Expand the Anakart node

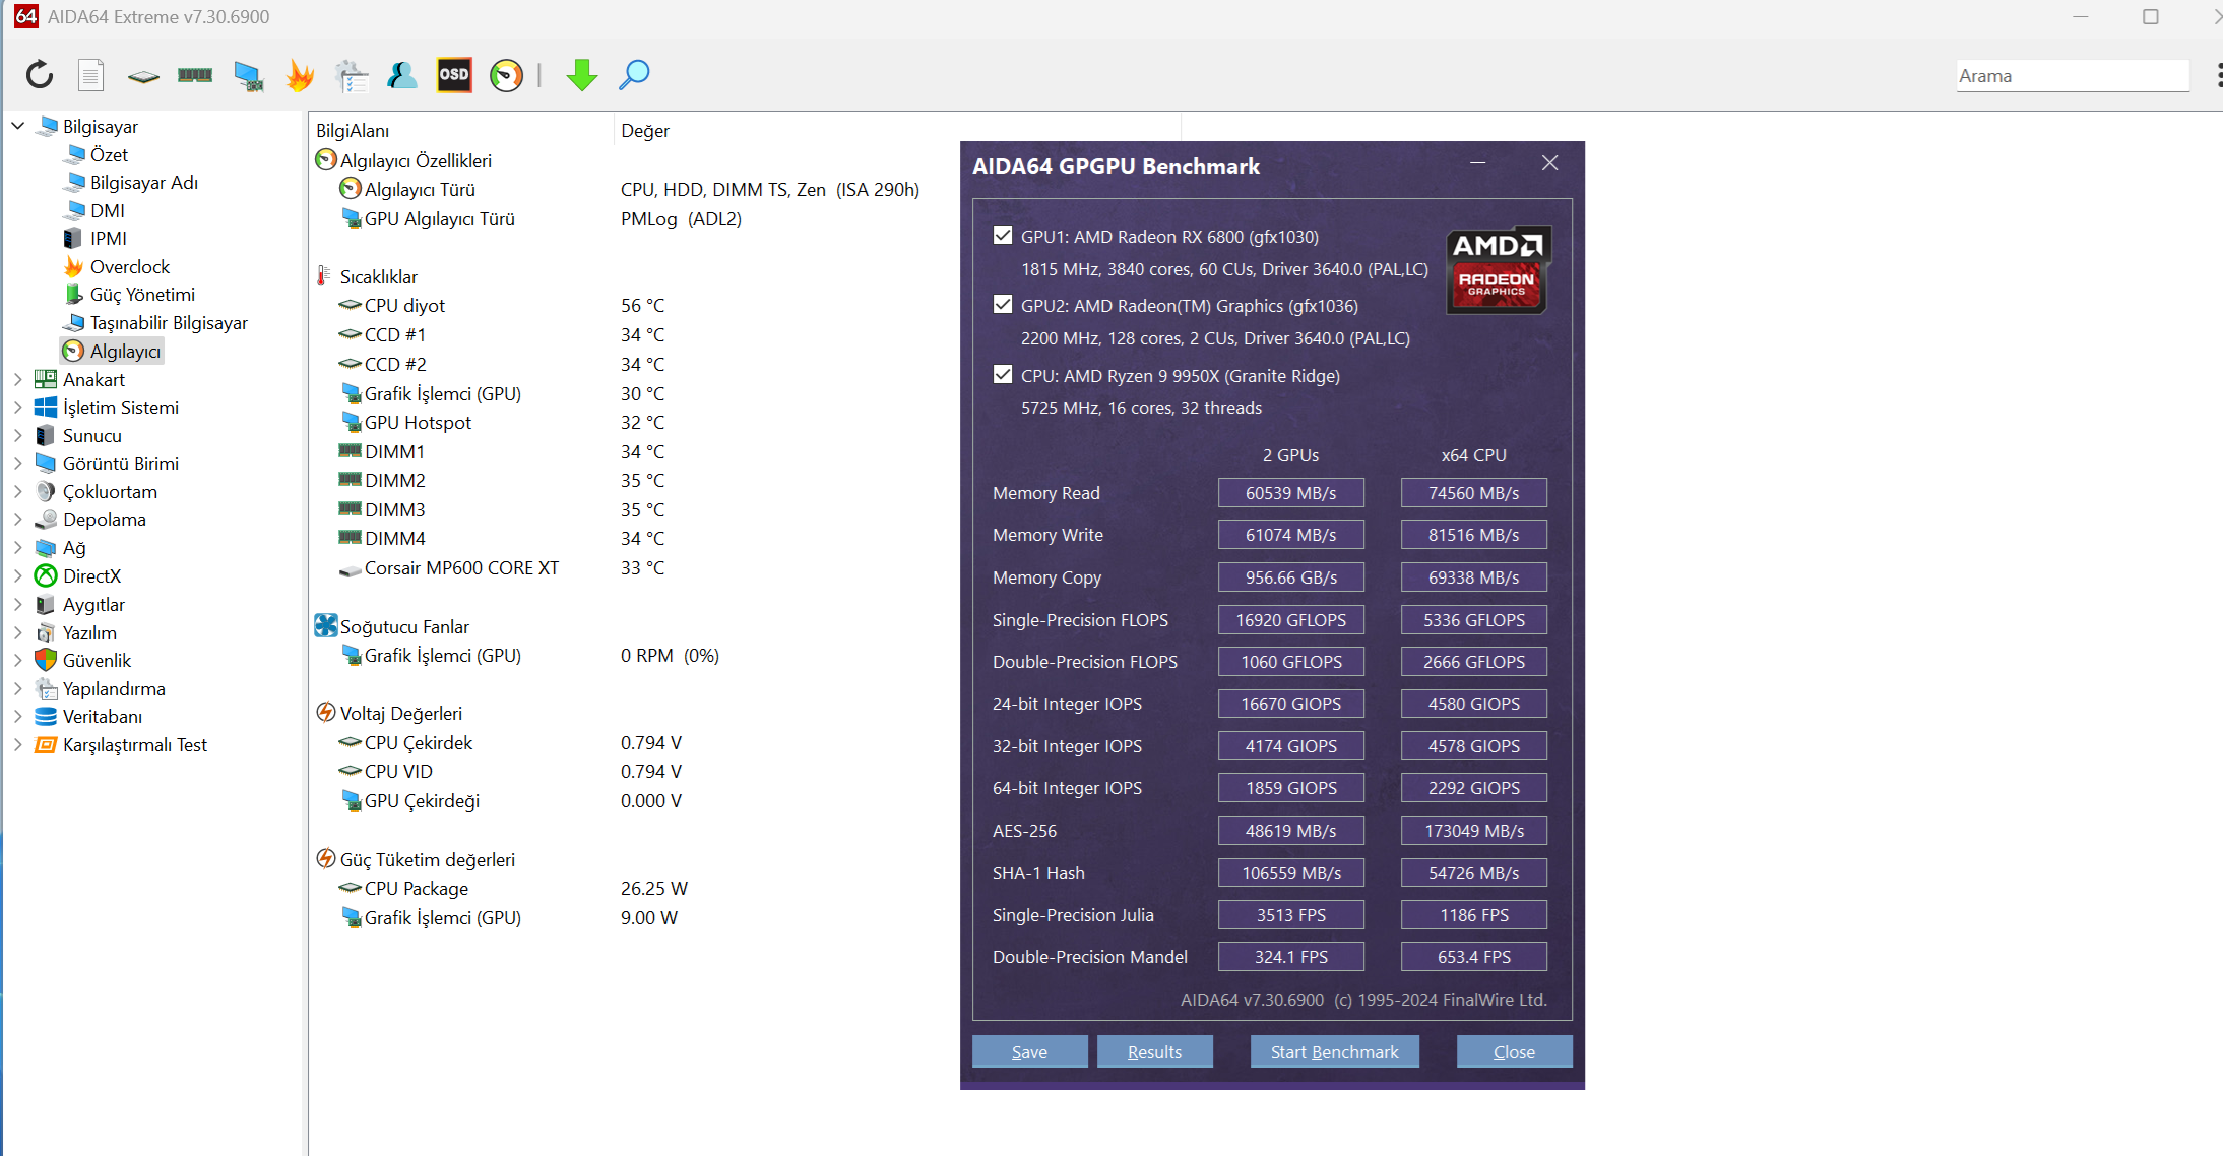(x=17, y=379)
